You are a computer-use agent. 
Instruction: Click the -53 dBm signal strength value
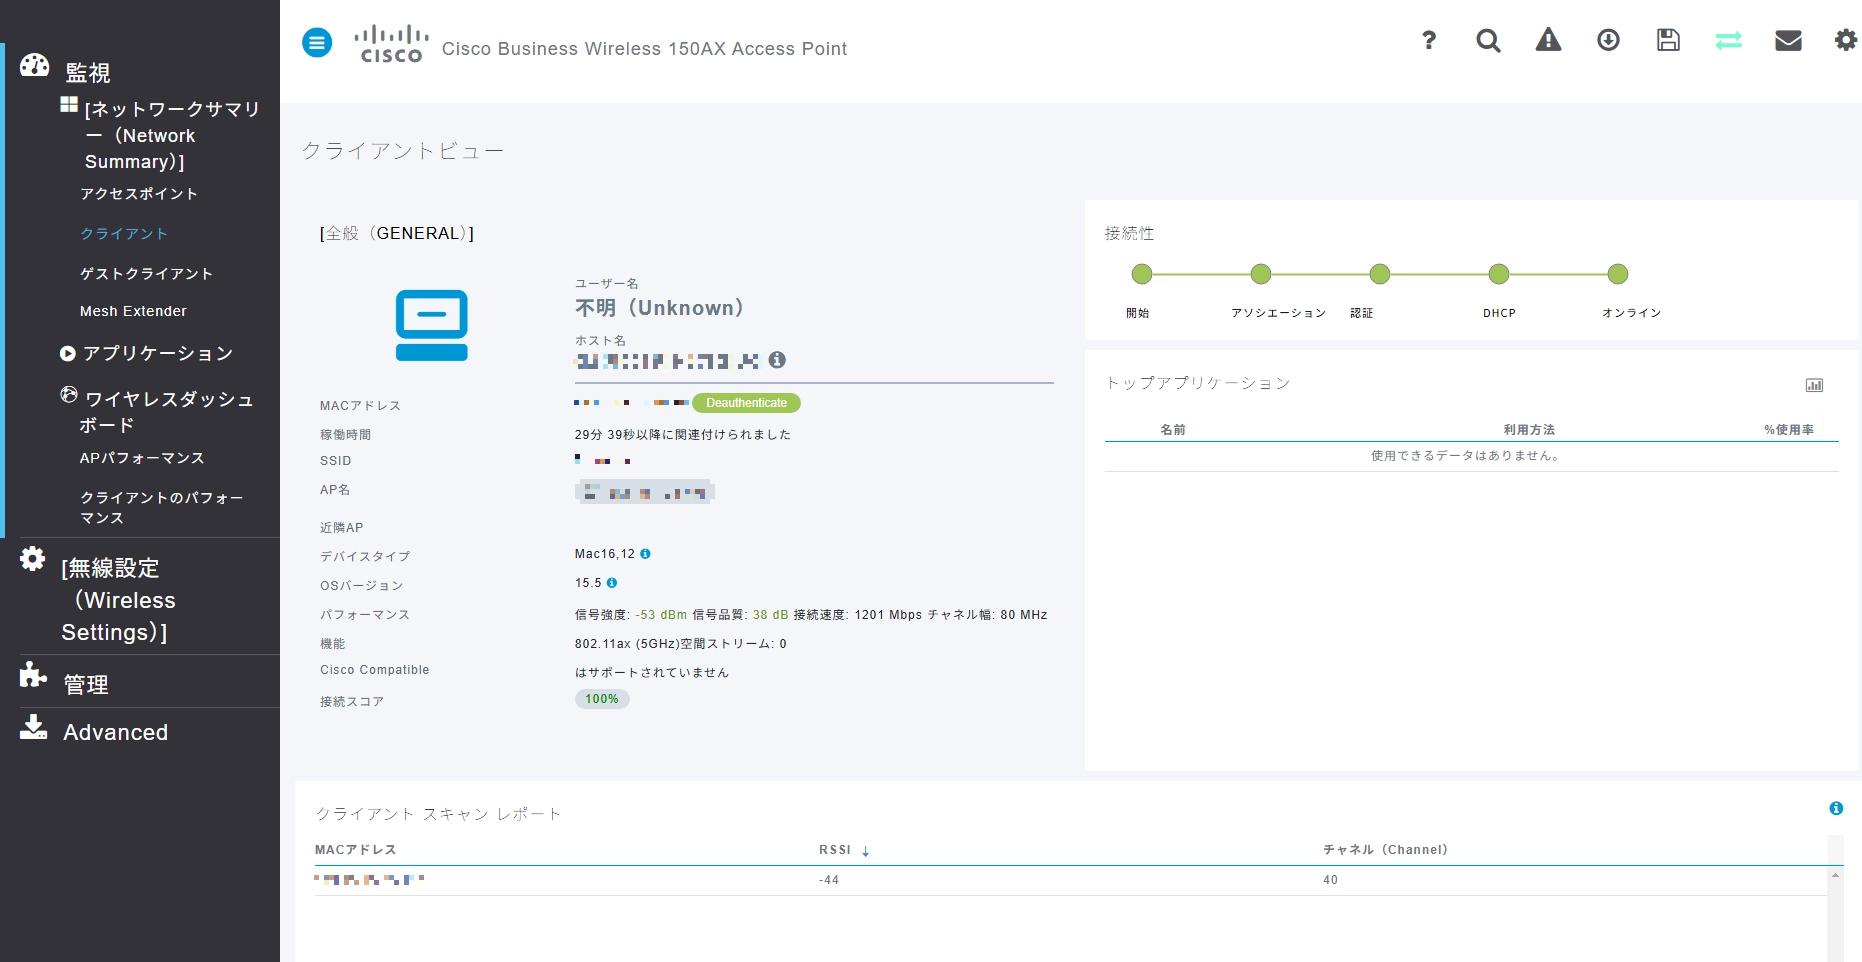pyautogui.click(x=661, y=615)
